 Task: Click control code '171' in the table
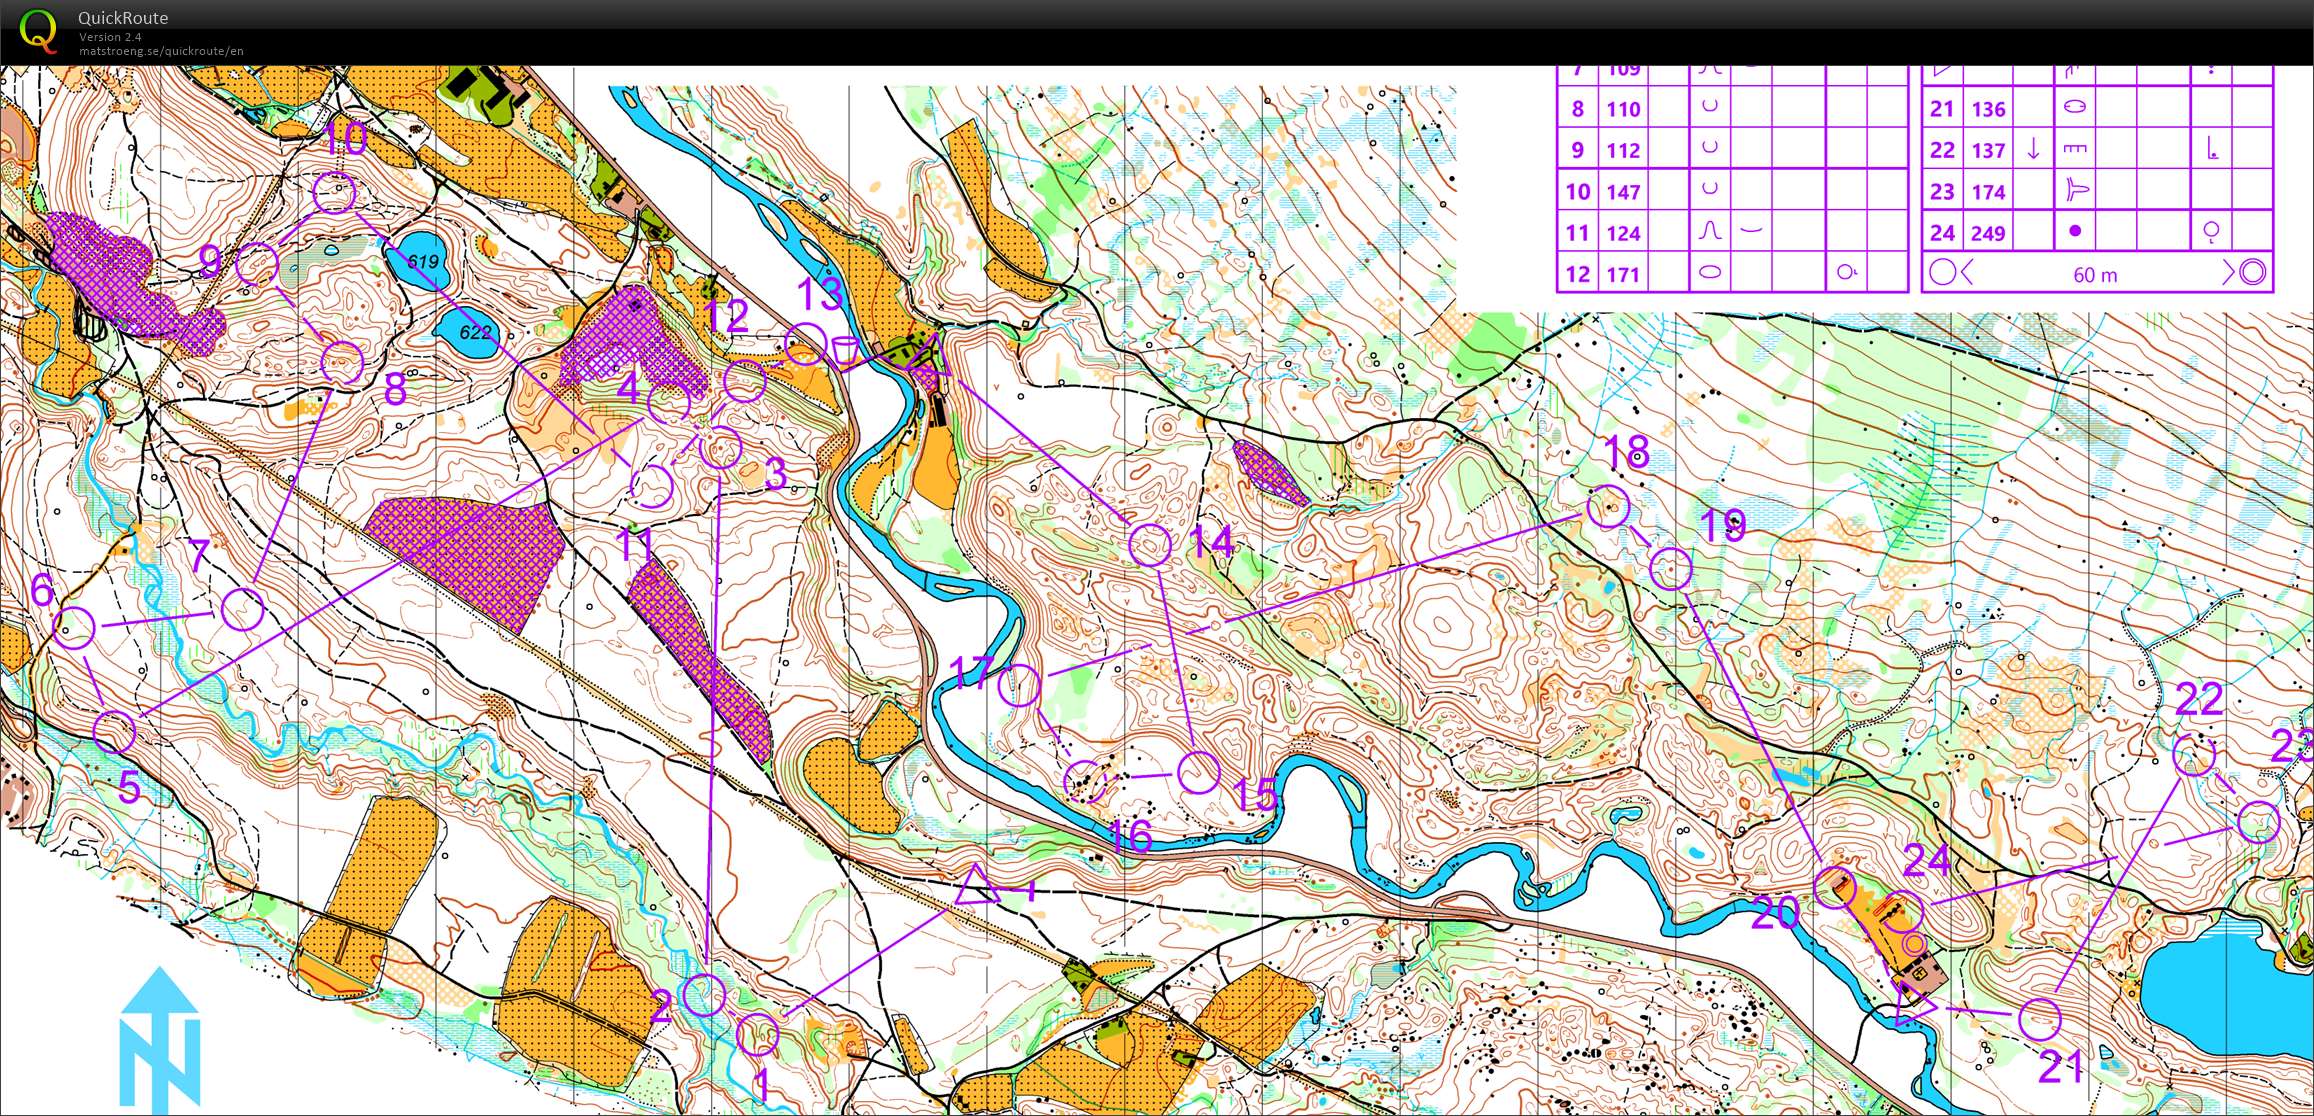click(1623, 274)
